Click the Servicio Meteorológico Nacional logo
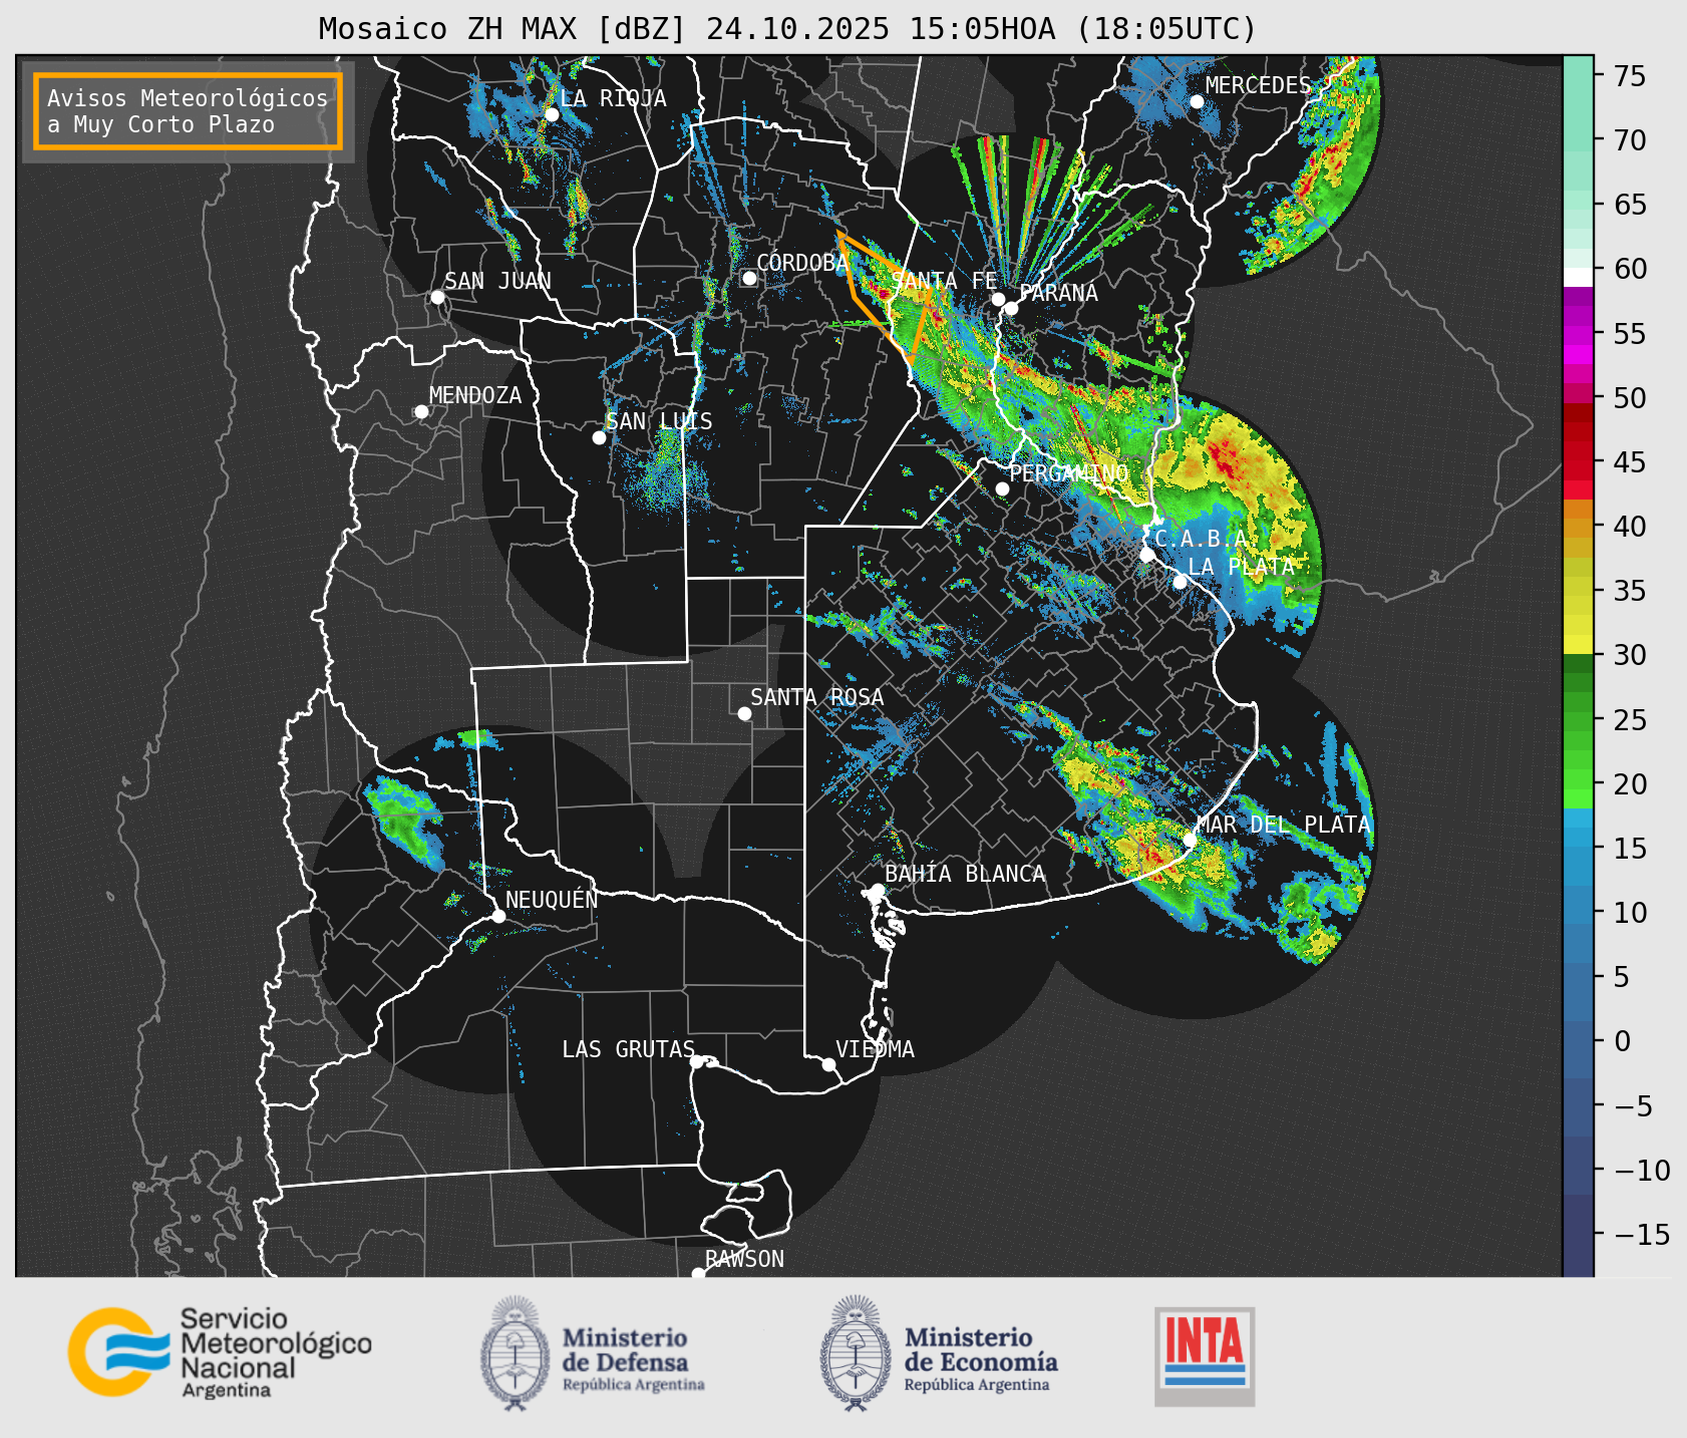The image size is (1687, 1438). point(220,1352)
